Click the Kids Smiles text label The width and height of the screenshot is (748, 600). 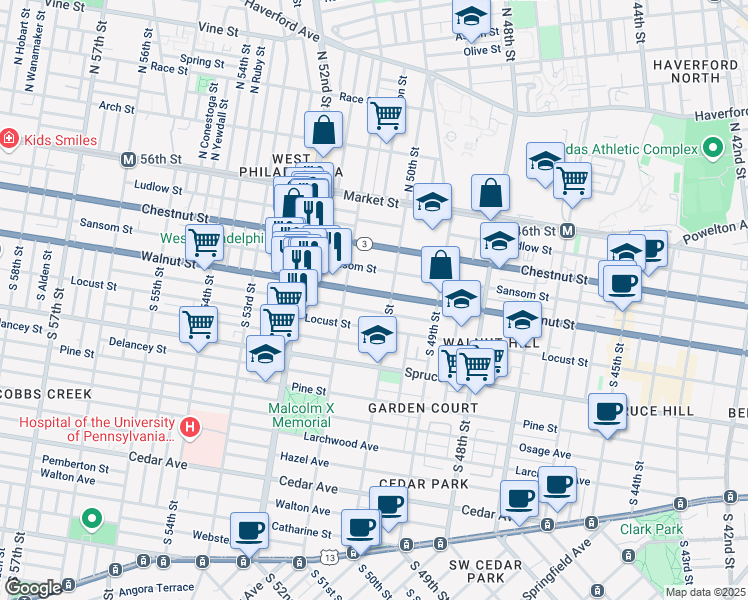click(x=61, y=140)
